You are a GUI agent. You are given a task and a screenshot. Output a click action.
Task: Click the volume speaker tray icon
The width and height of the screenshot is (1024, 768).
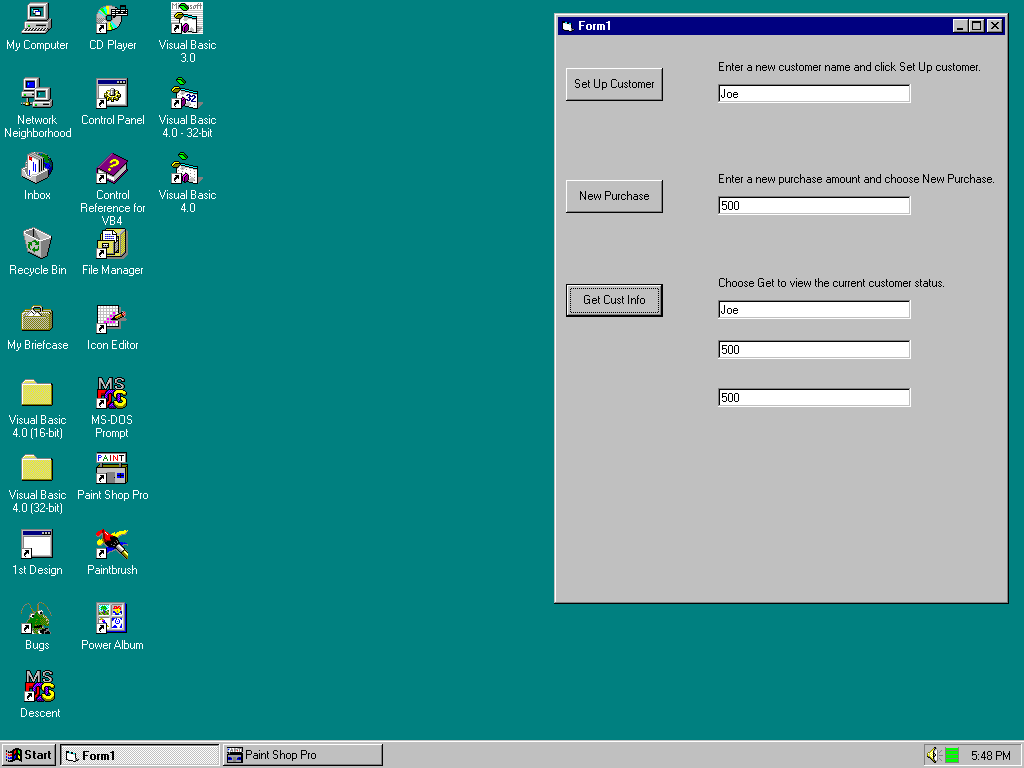coord(932,755)
